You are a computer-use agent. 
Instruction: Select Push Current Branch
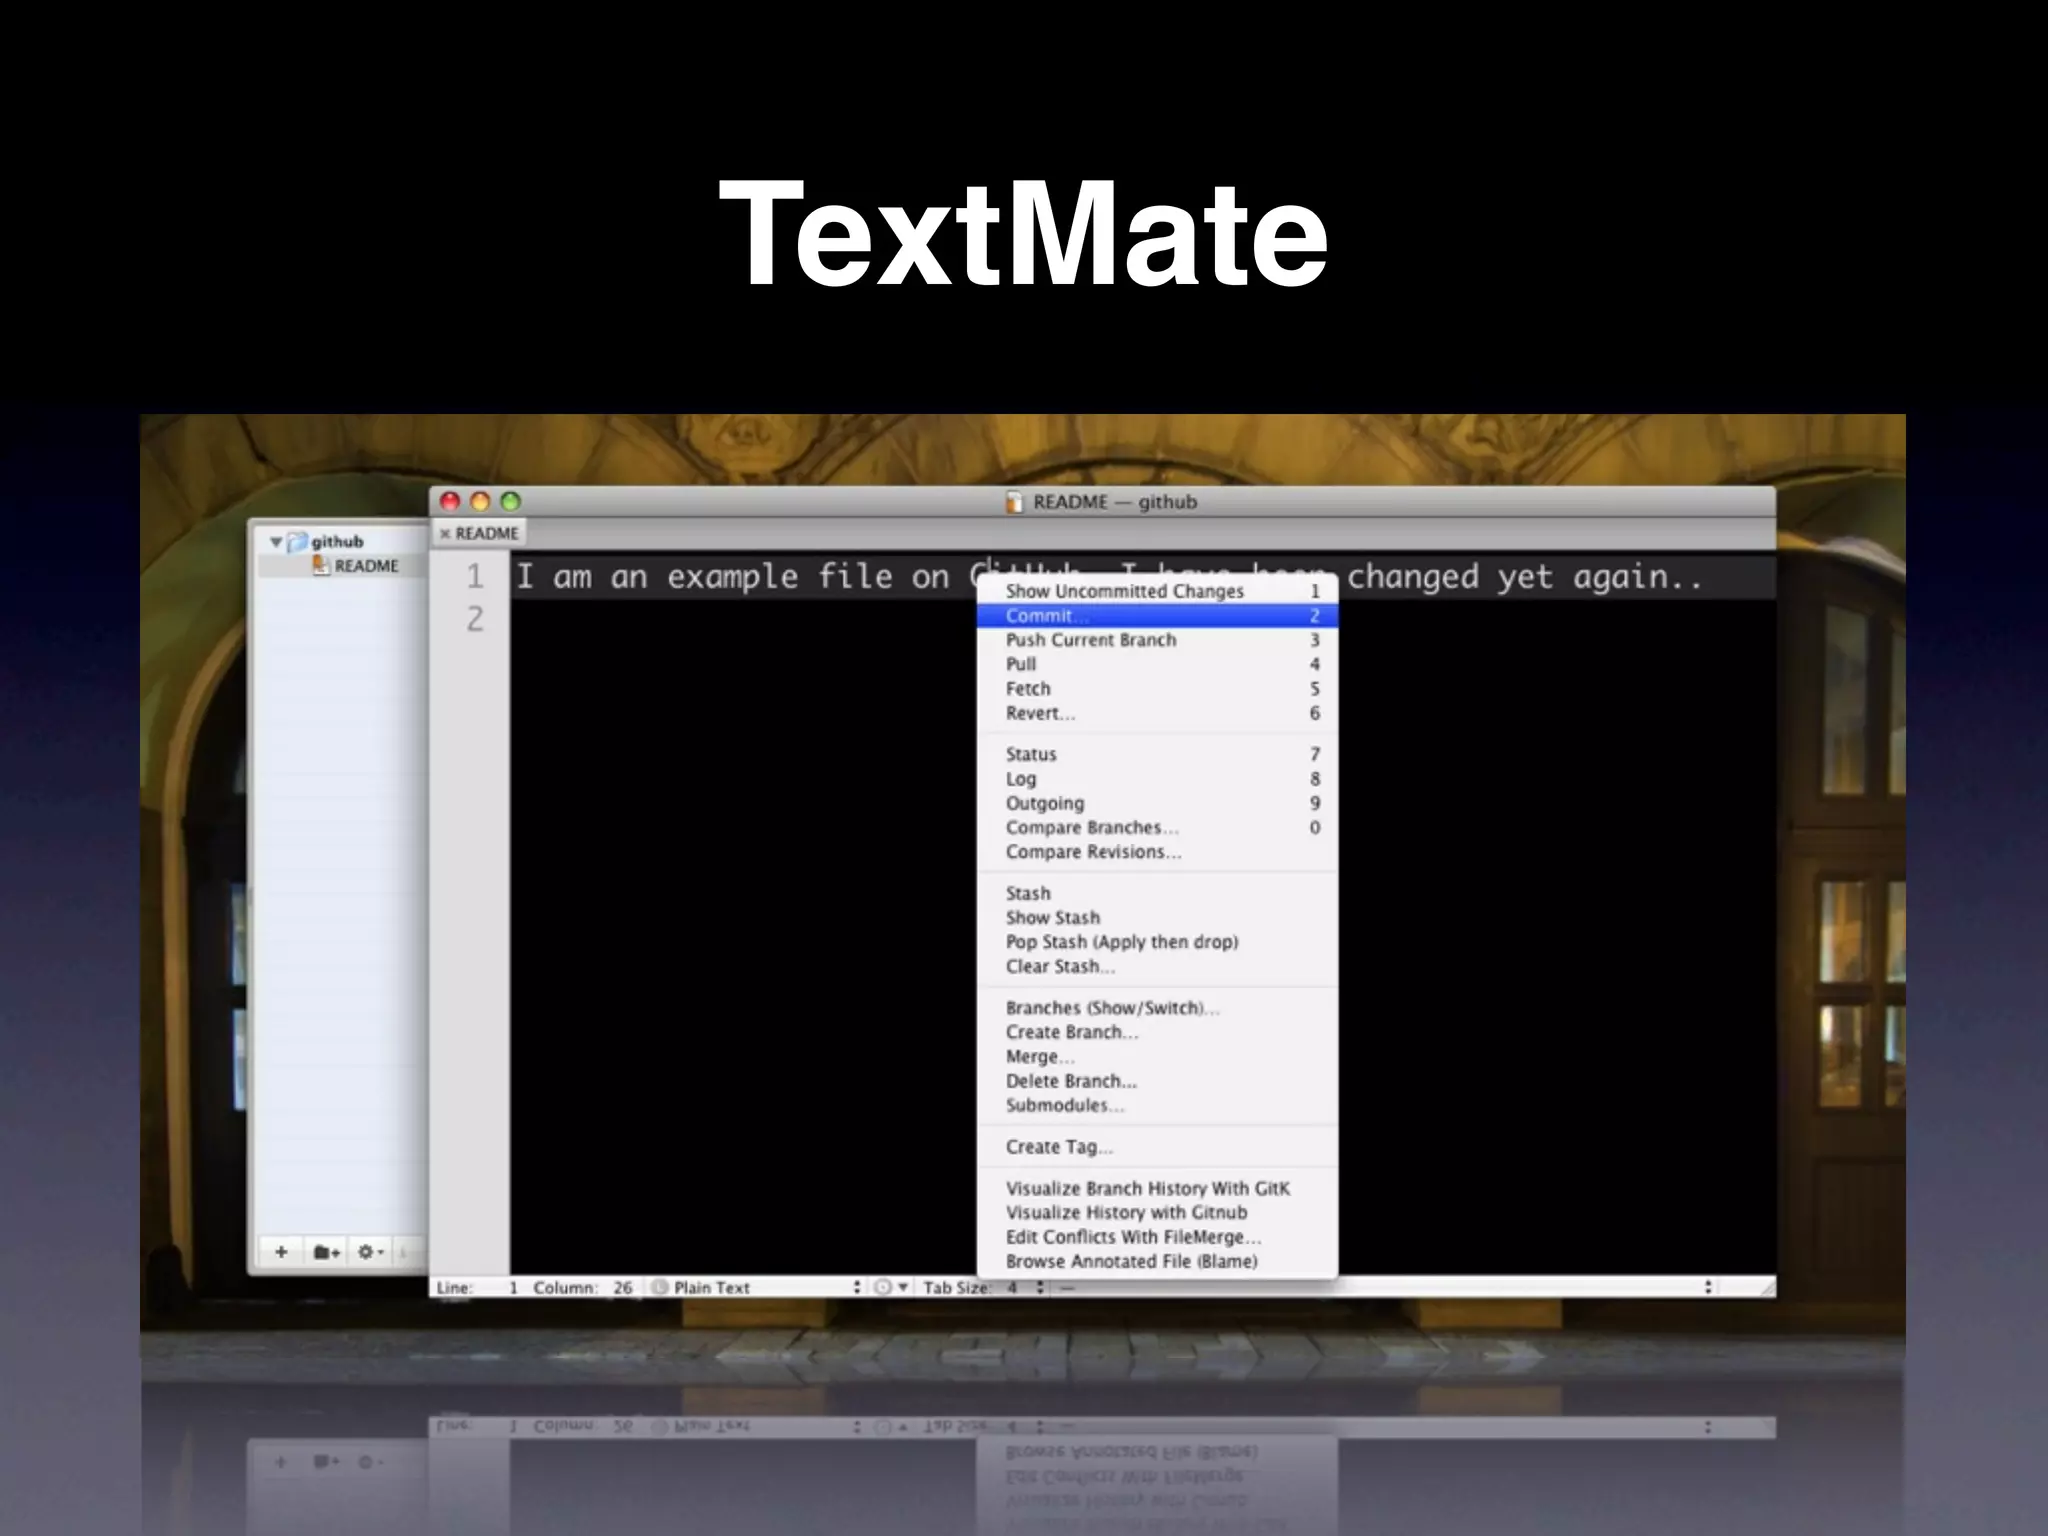(x=1157, y=640)
